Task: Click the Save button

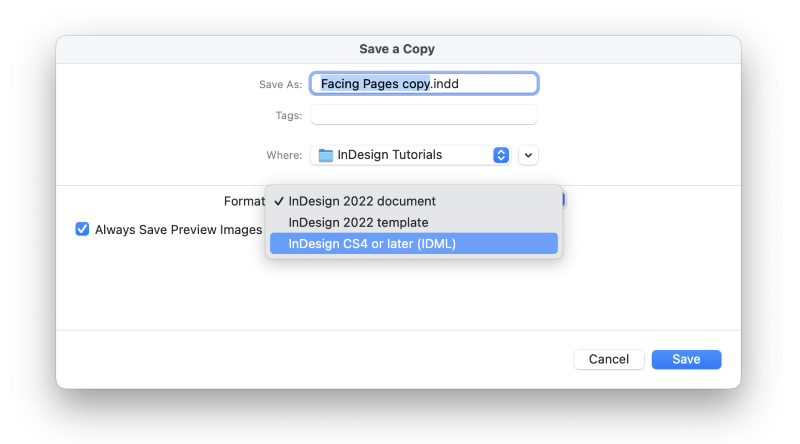Action: [686, 359]
